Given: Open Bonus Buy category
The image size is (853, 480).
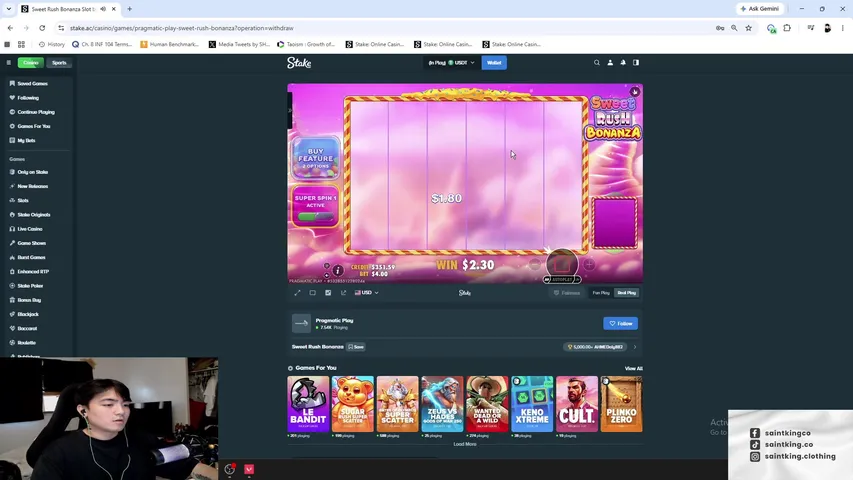Looking at the screenshot, I should click(29, 300).
